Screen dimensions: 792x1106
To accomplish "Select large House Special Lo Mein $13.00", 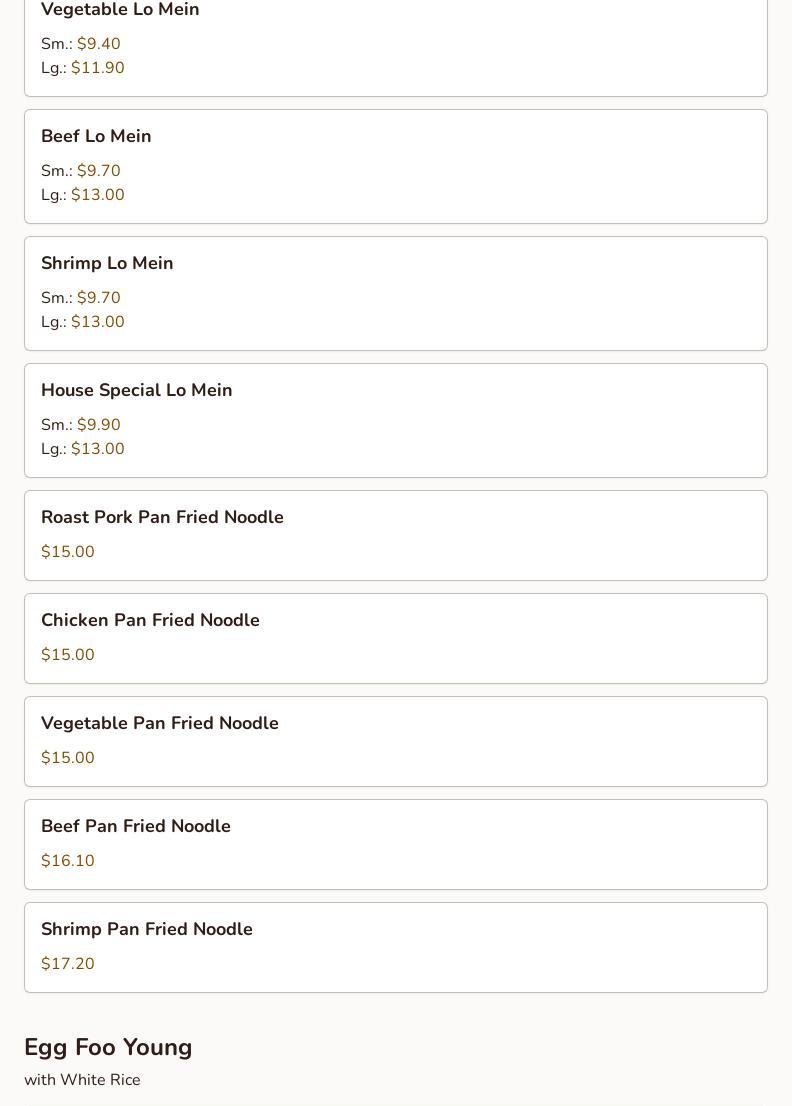I will click(x=83, y=449).
